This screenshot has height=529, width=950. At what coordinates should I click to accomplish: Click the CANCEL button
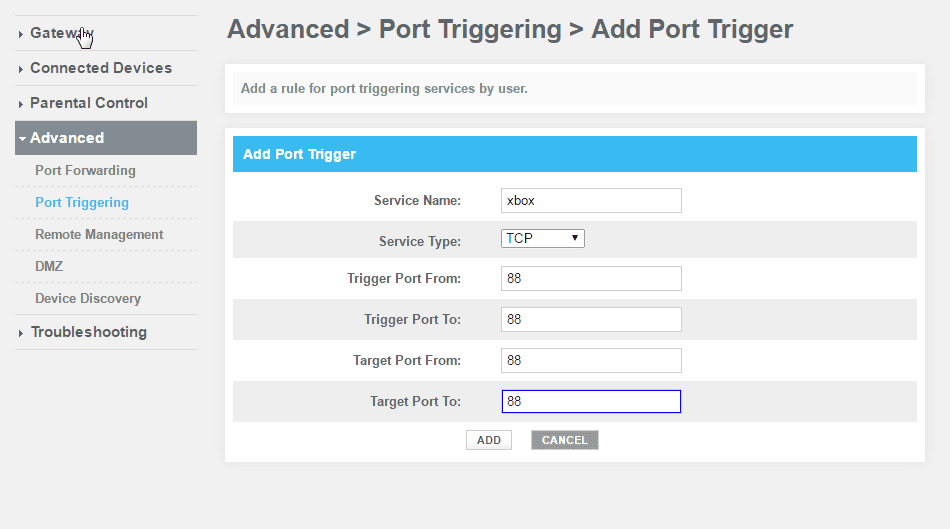coord(565,440)
